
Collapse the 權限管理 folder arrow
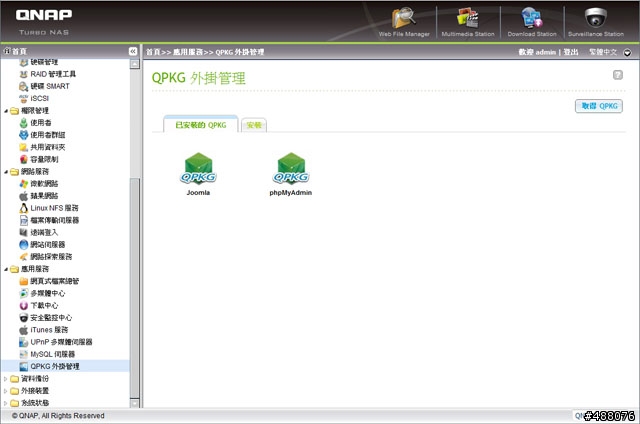[x=6, y=111]
